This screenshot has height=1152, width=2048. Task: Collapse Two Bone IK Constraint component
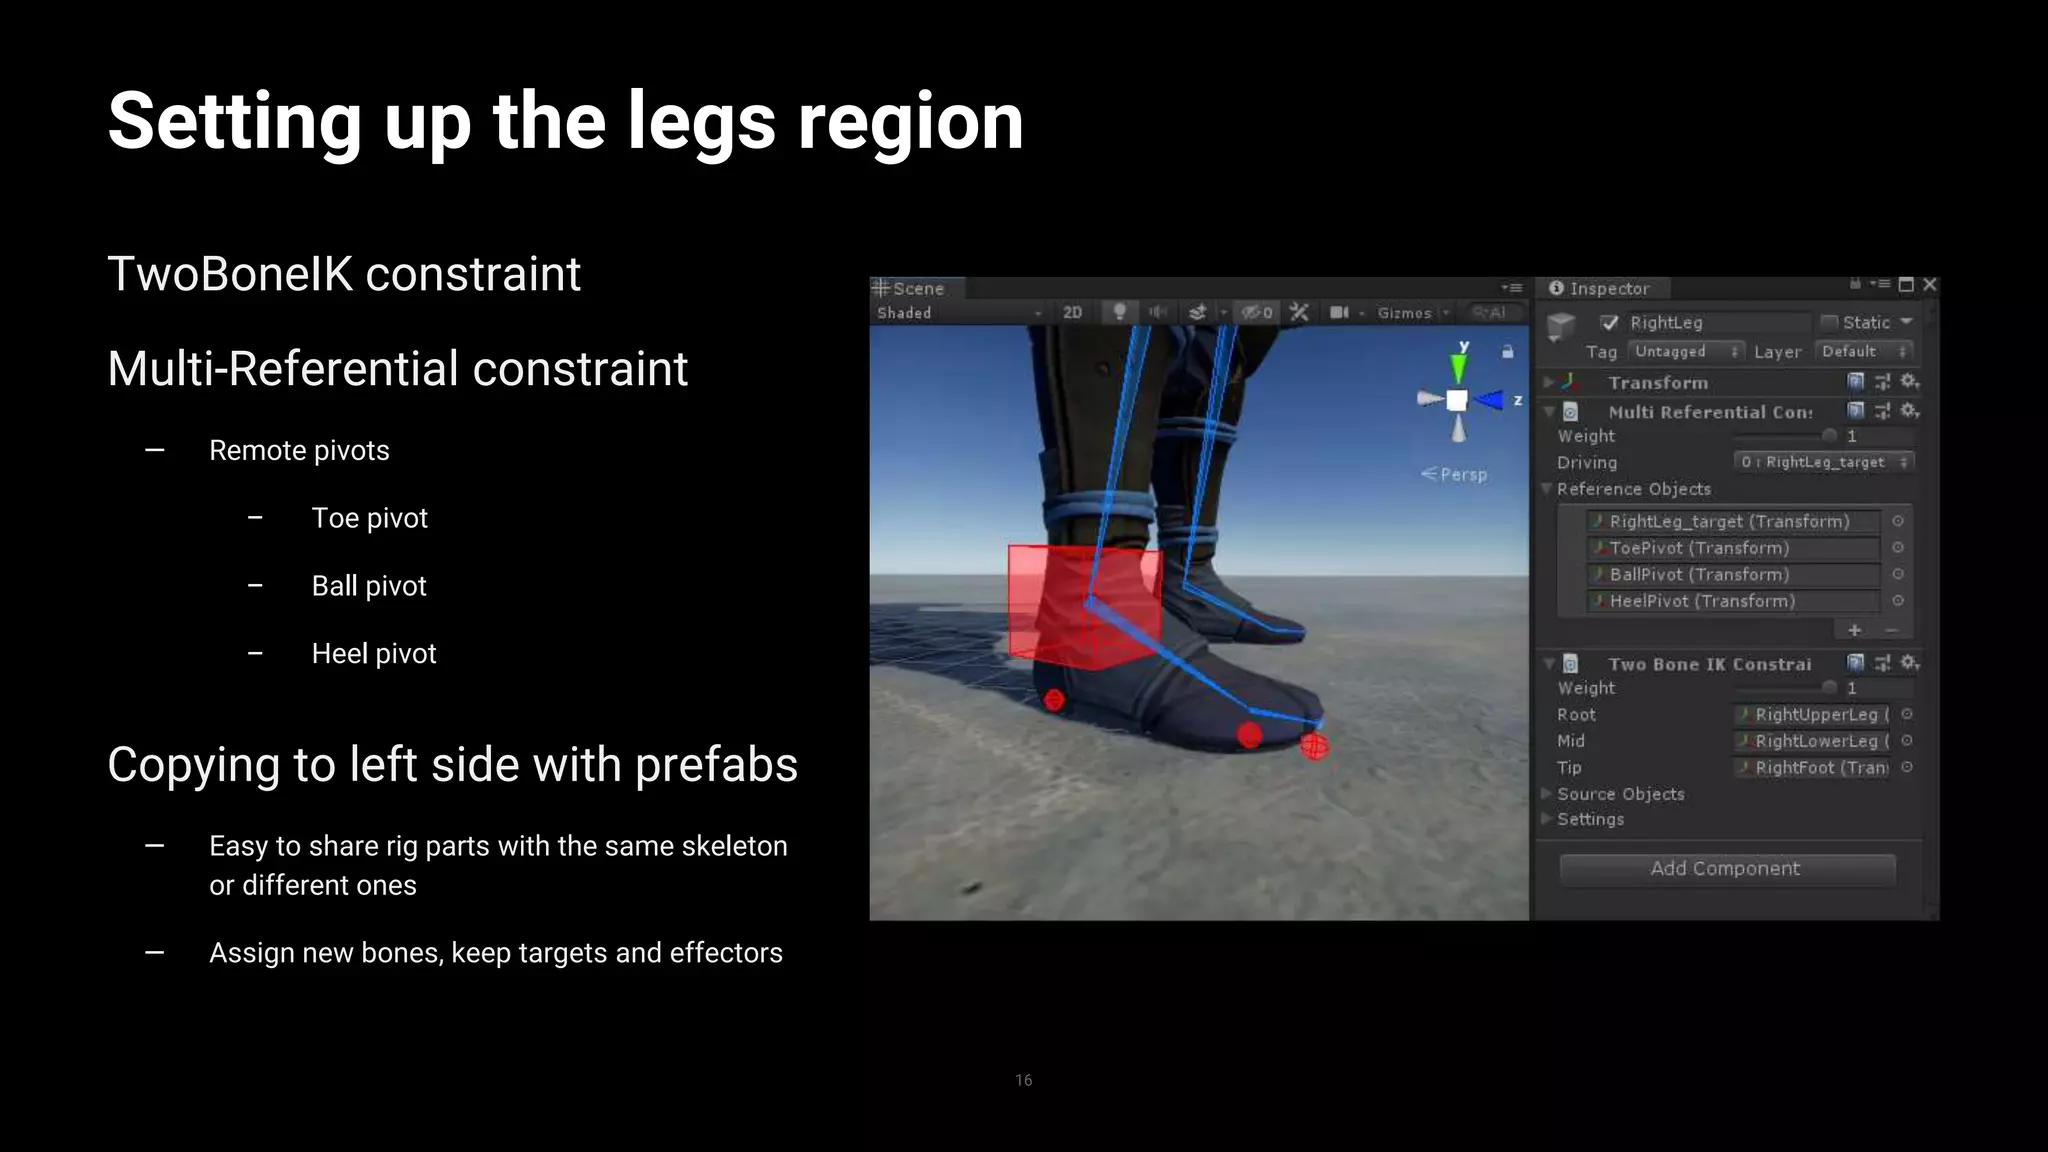point(1549,663)
